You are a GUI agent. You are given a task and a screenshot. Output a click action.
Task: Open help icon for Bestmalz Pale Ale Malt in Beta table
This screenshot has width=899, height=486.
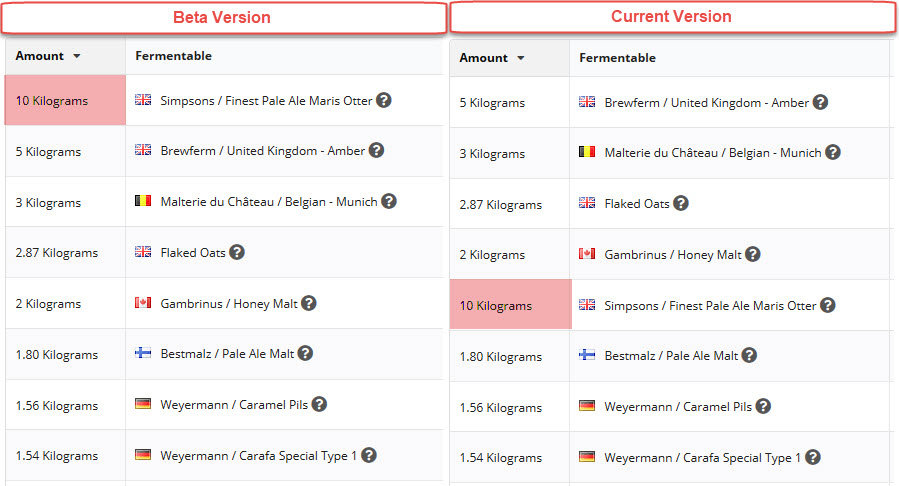(306, 353)
